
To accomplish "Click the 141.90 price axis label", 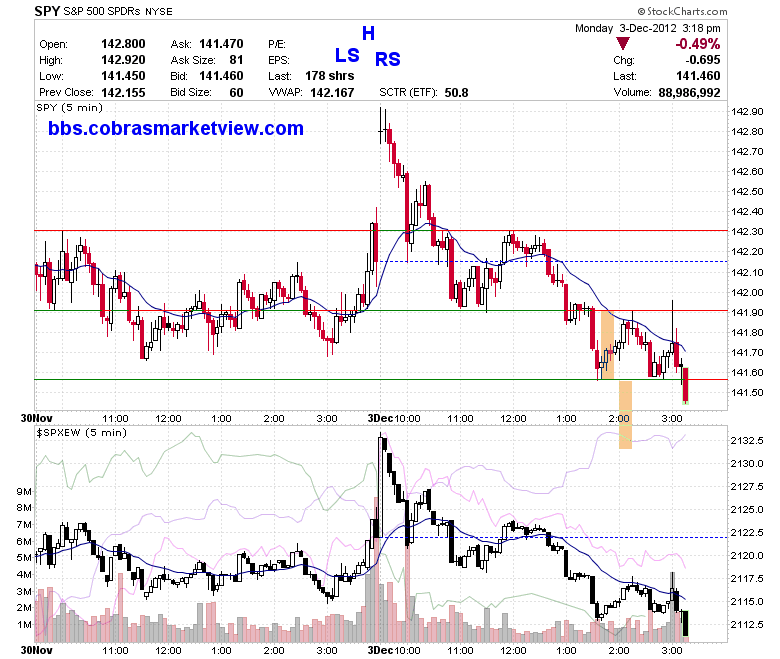I will (747, 312).
